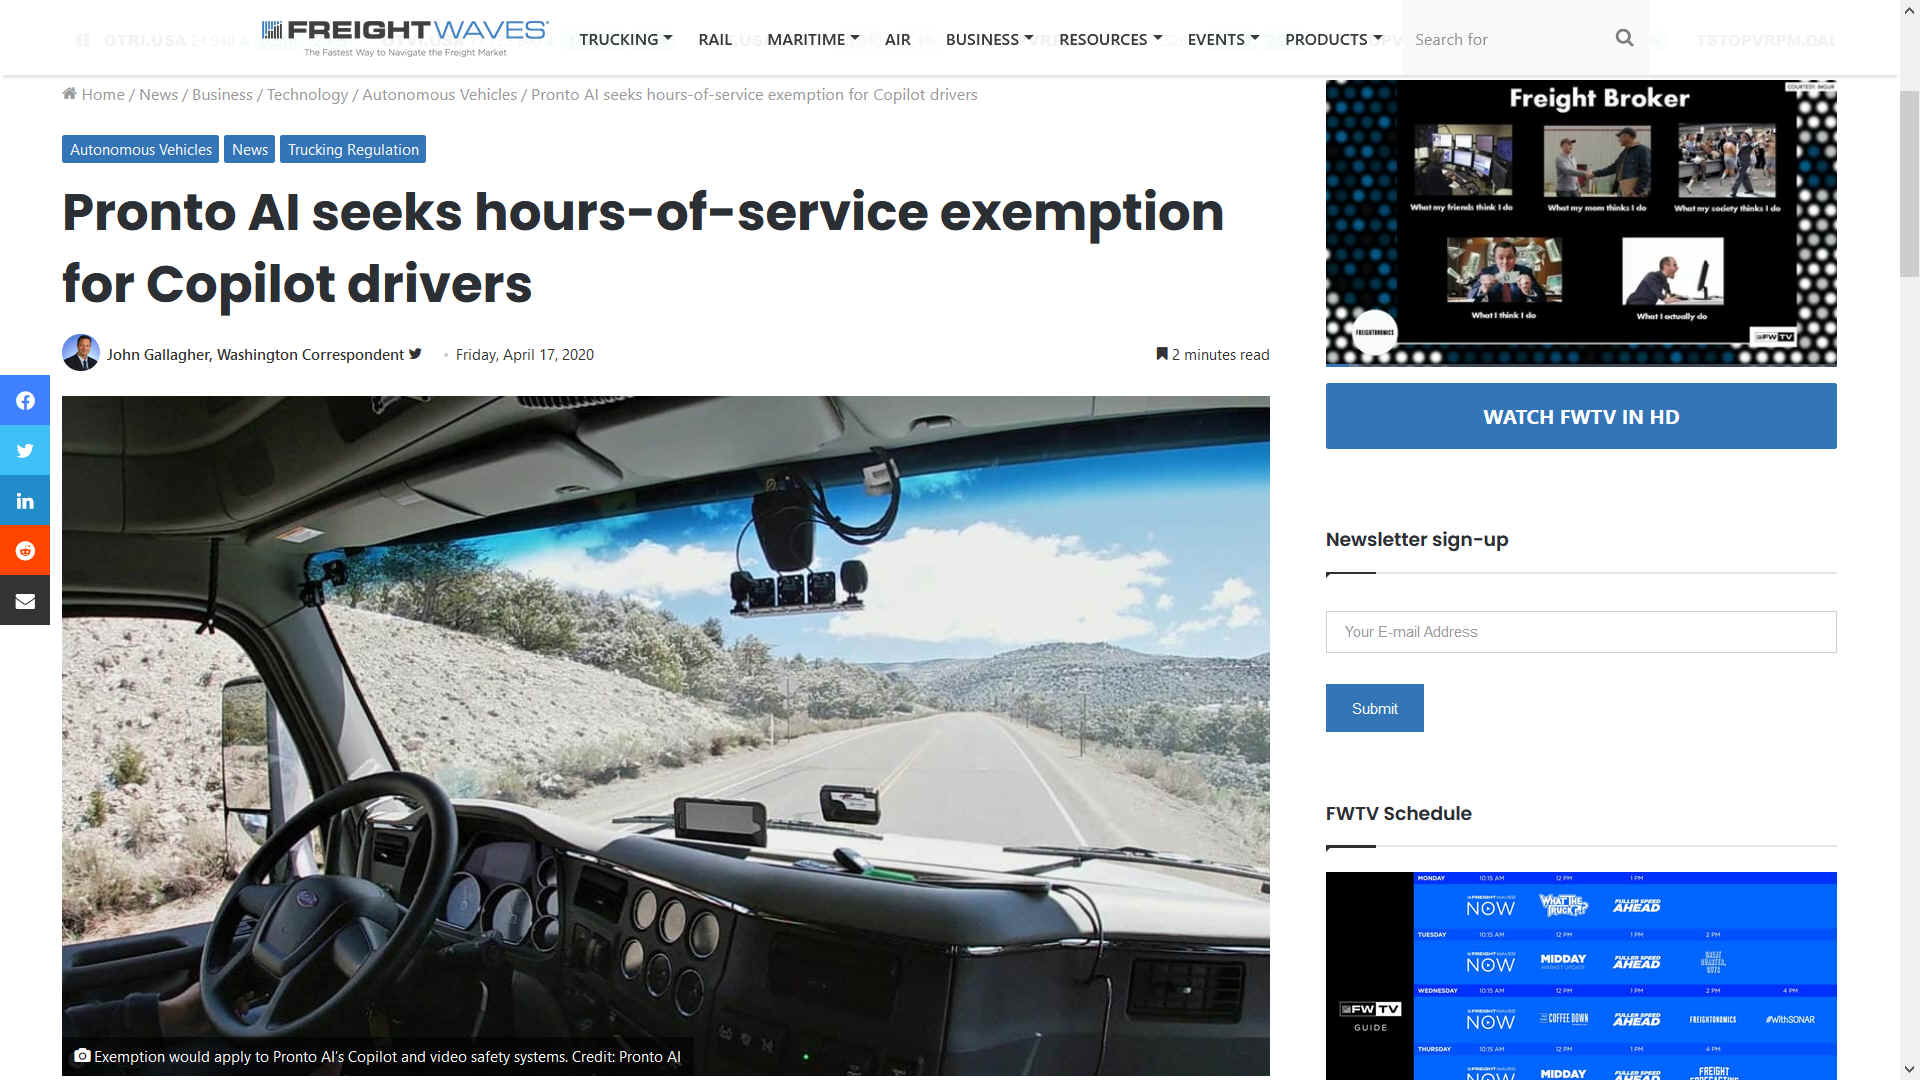Share article on Reddit

25,551
